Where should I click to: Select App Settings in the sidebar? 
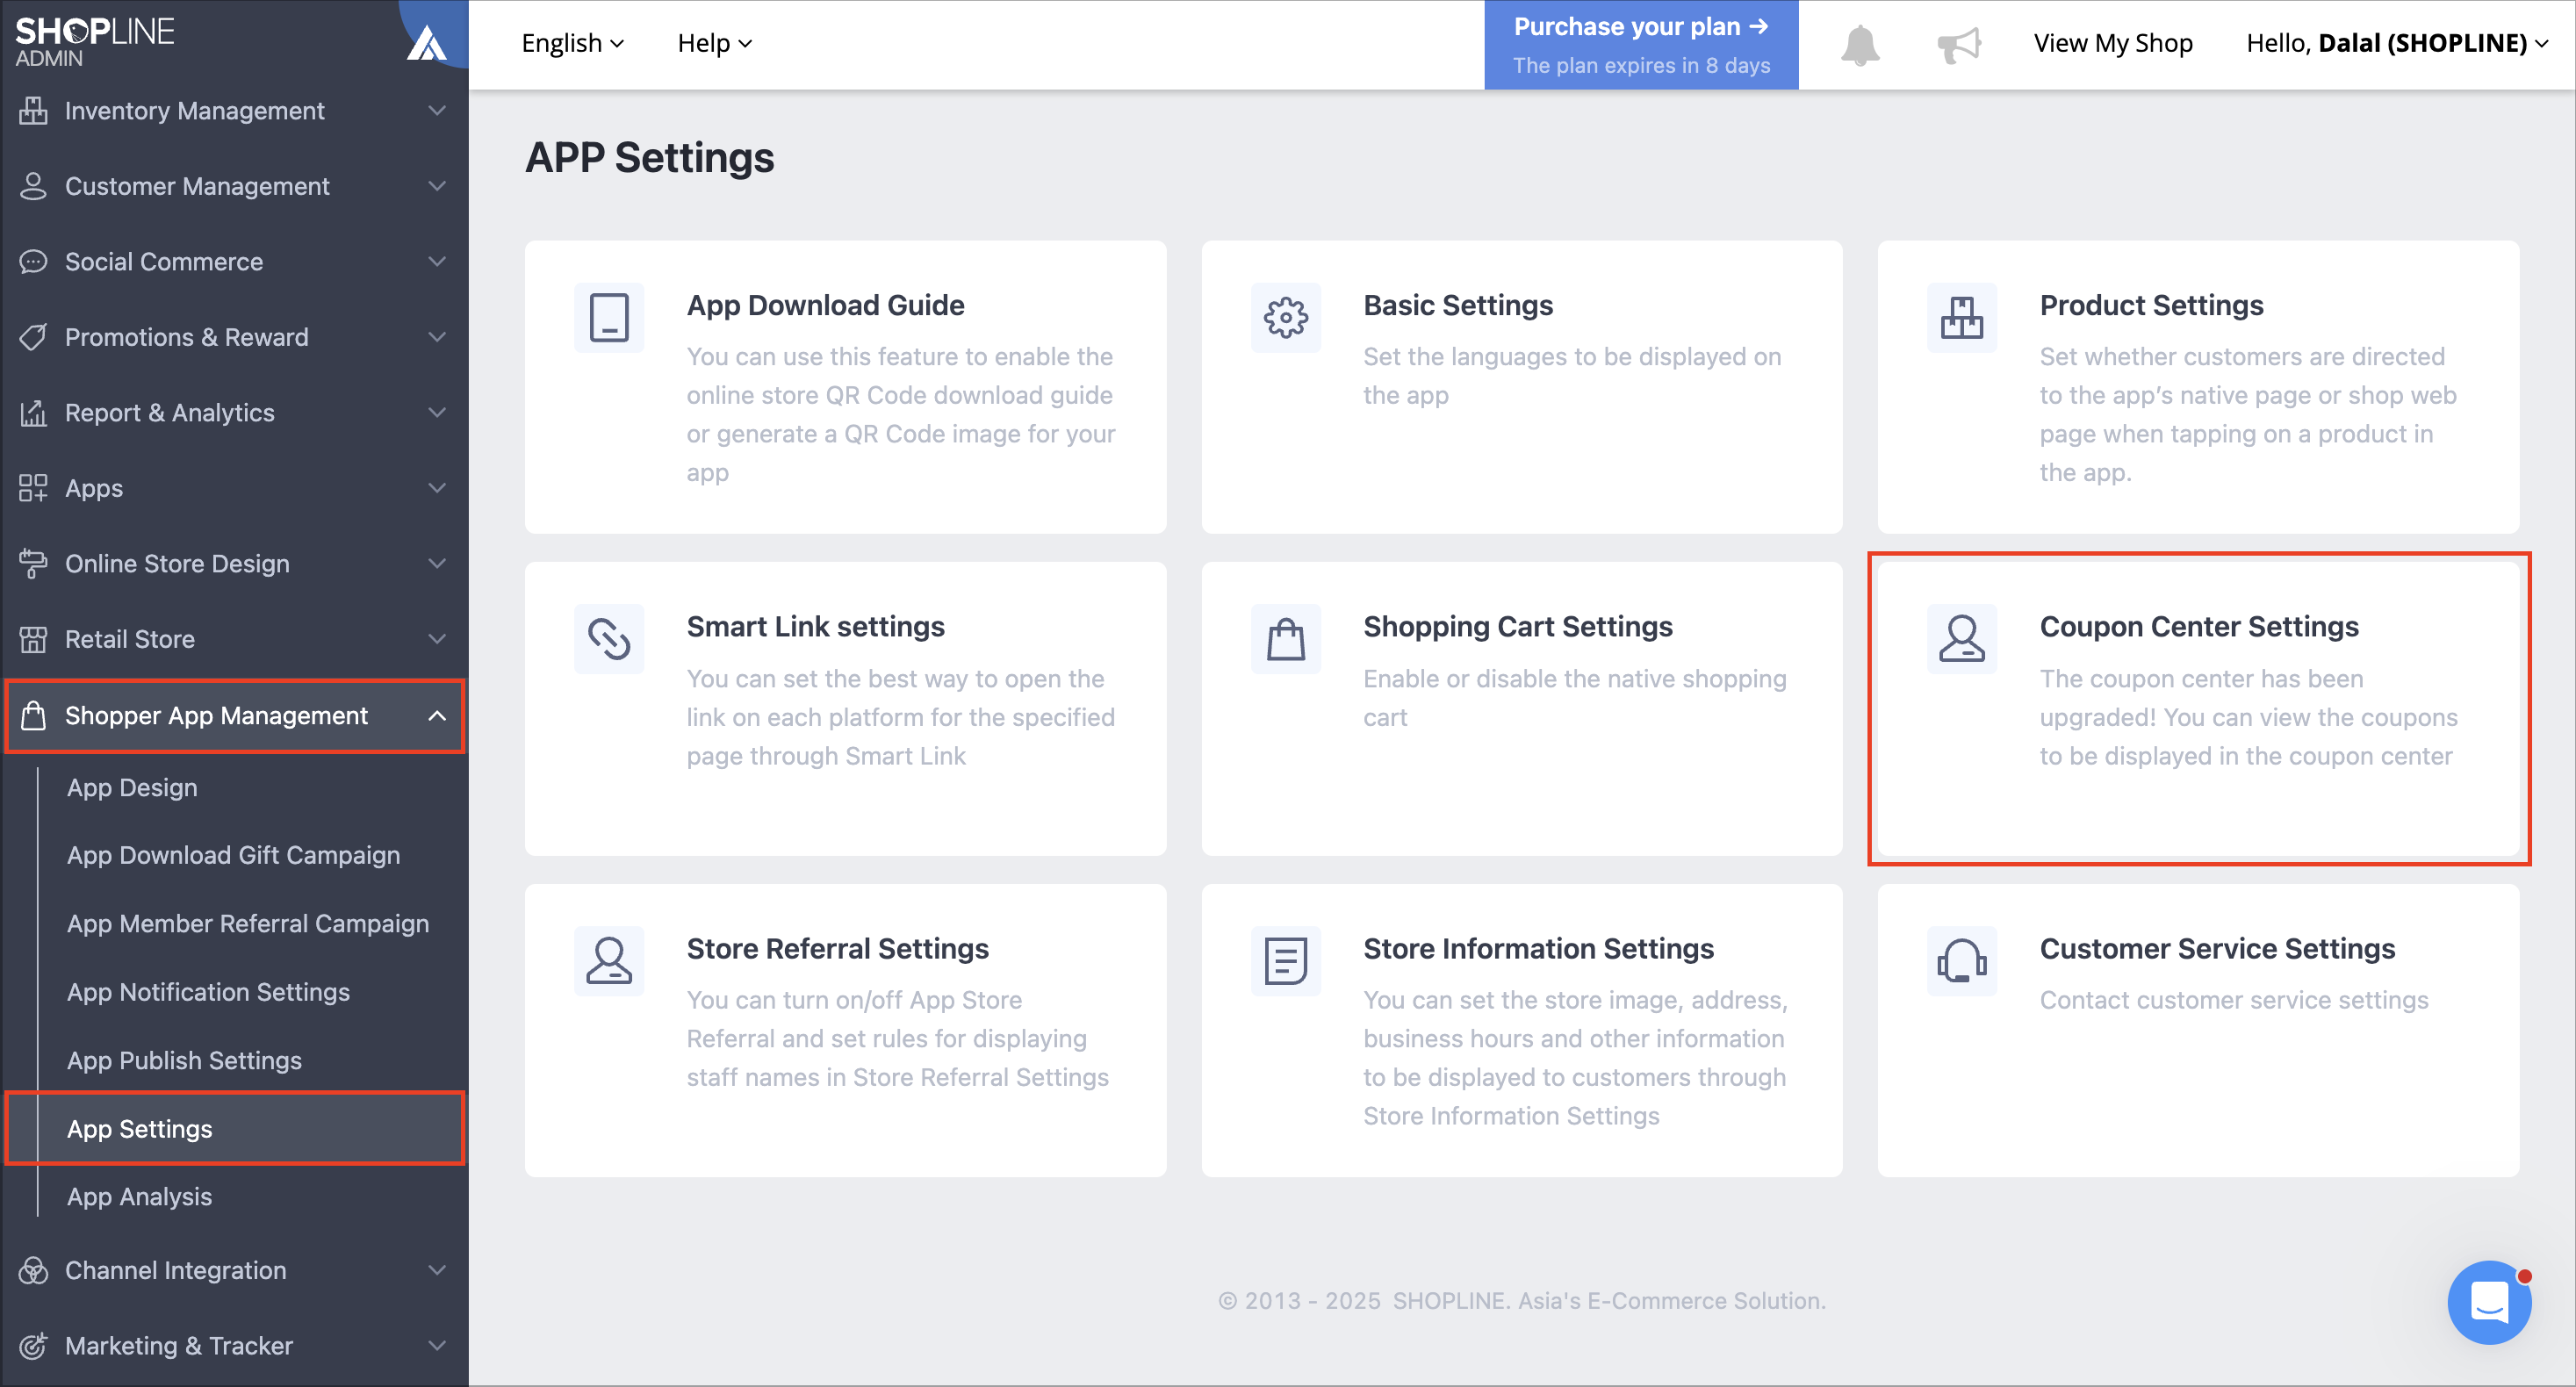(x=235, y=1129)
